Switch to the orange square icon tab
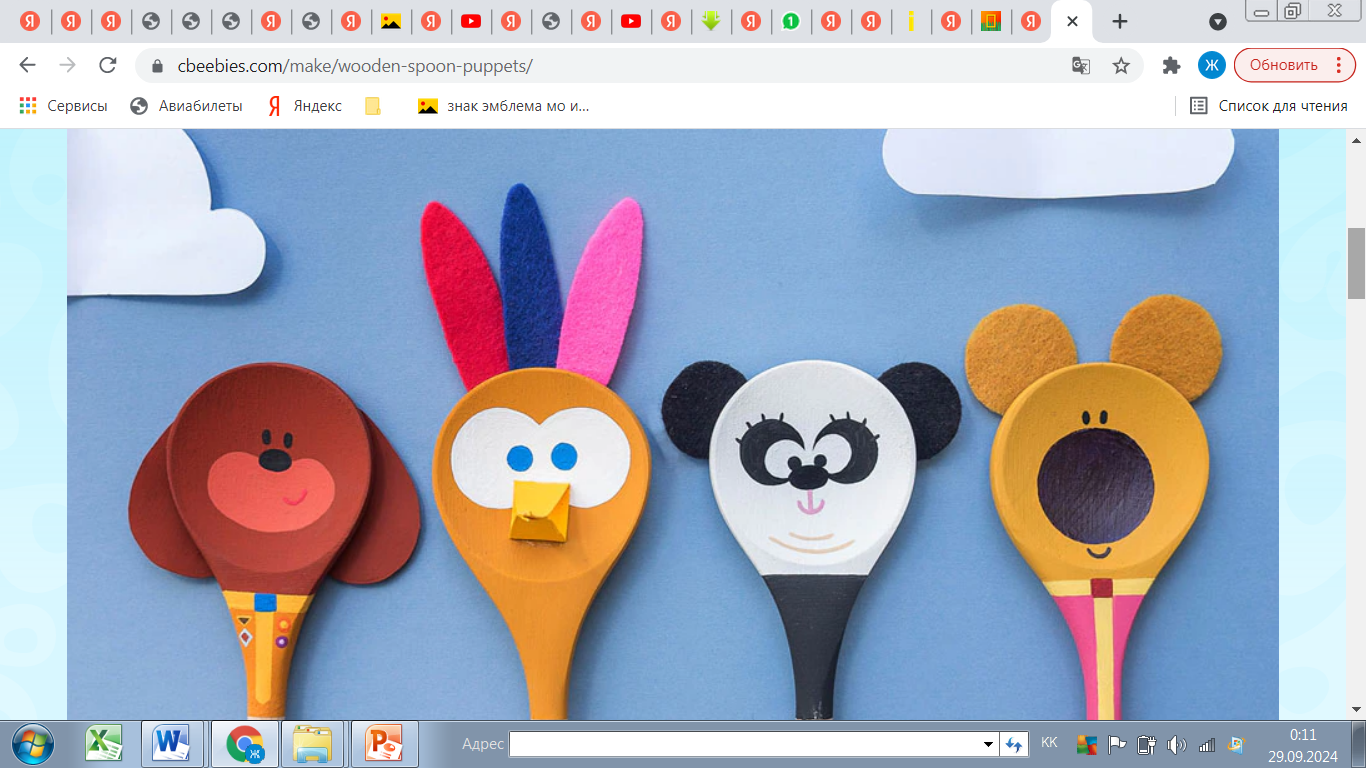Viewport: 1366px width, 768px height. (991, 21)
